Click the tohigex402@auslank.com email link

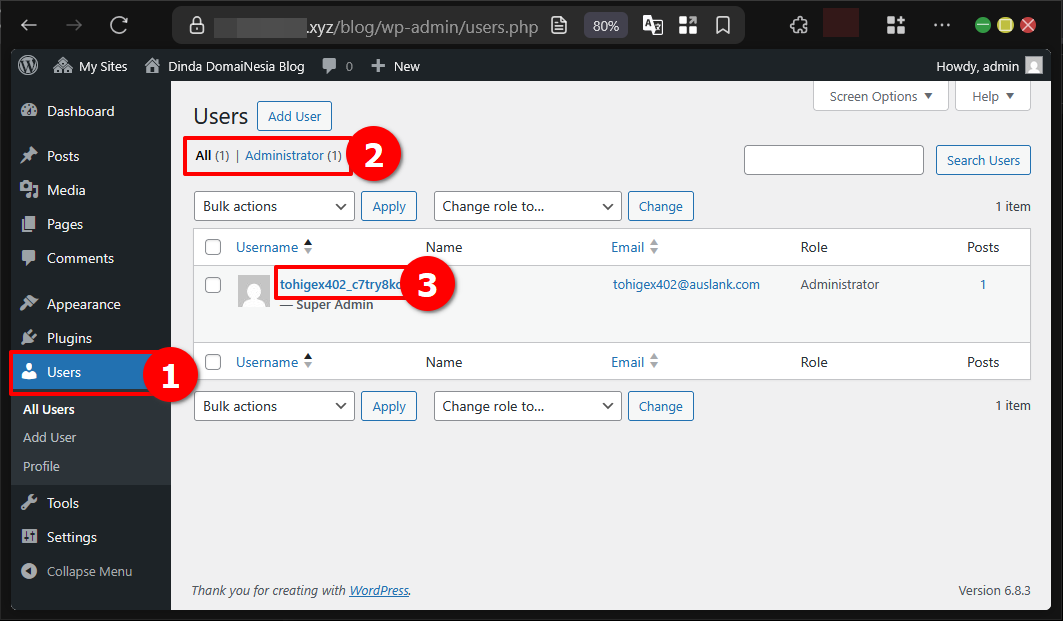coord(686,284)
